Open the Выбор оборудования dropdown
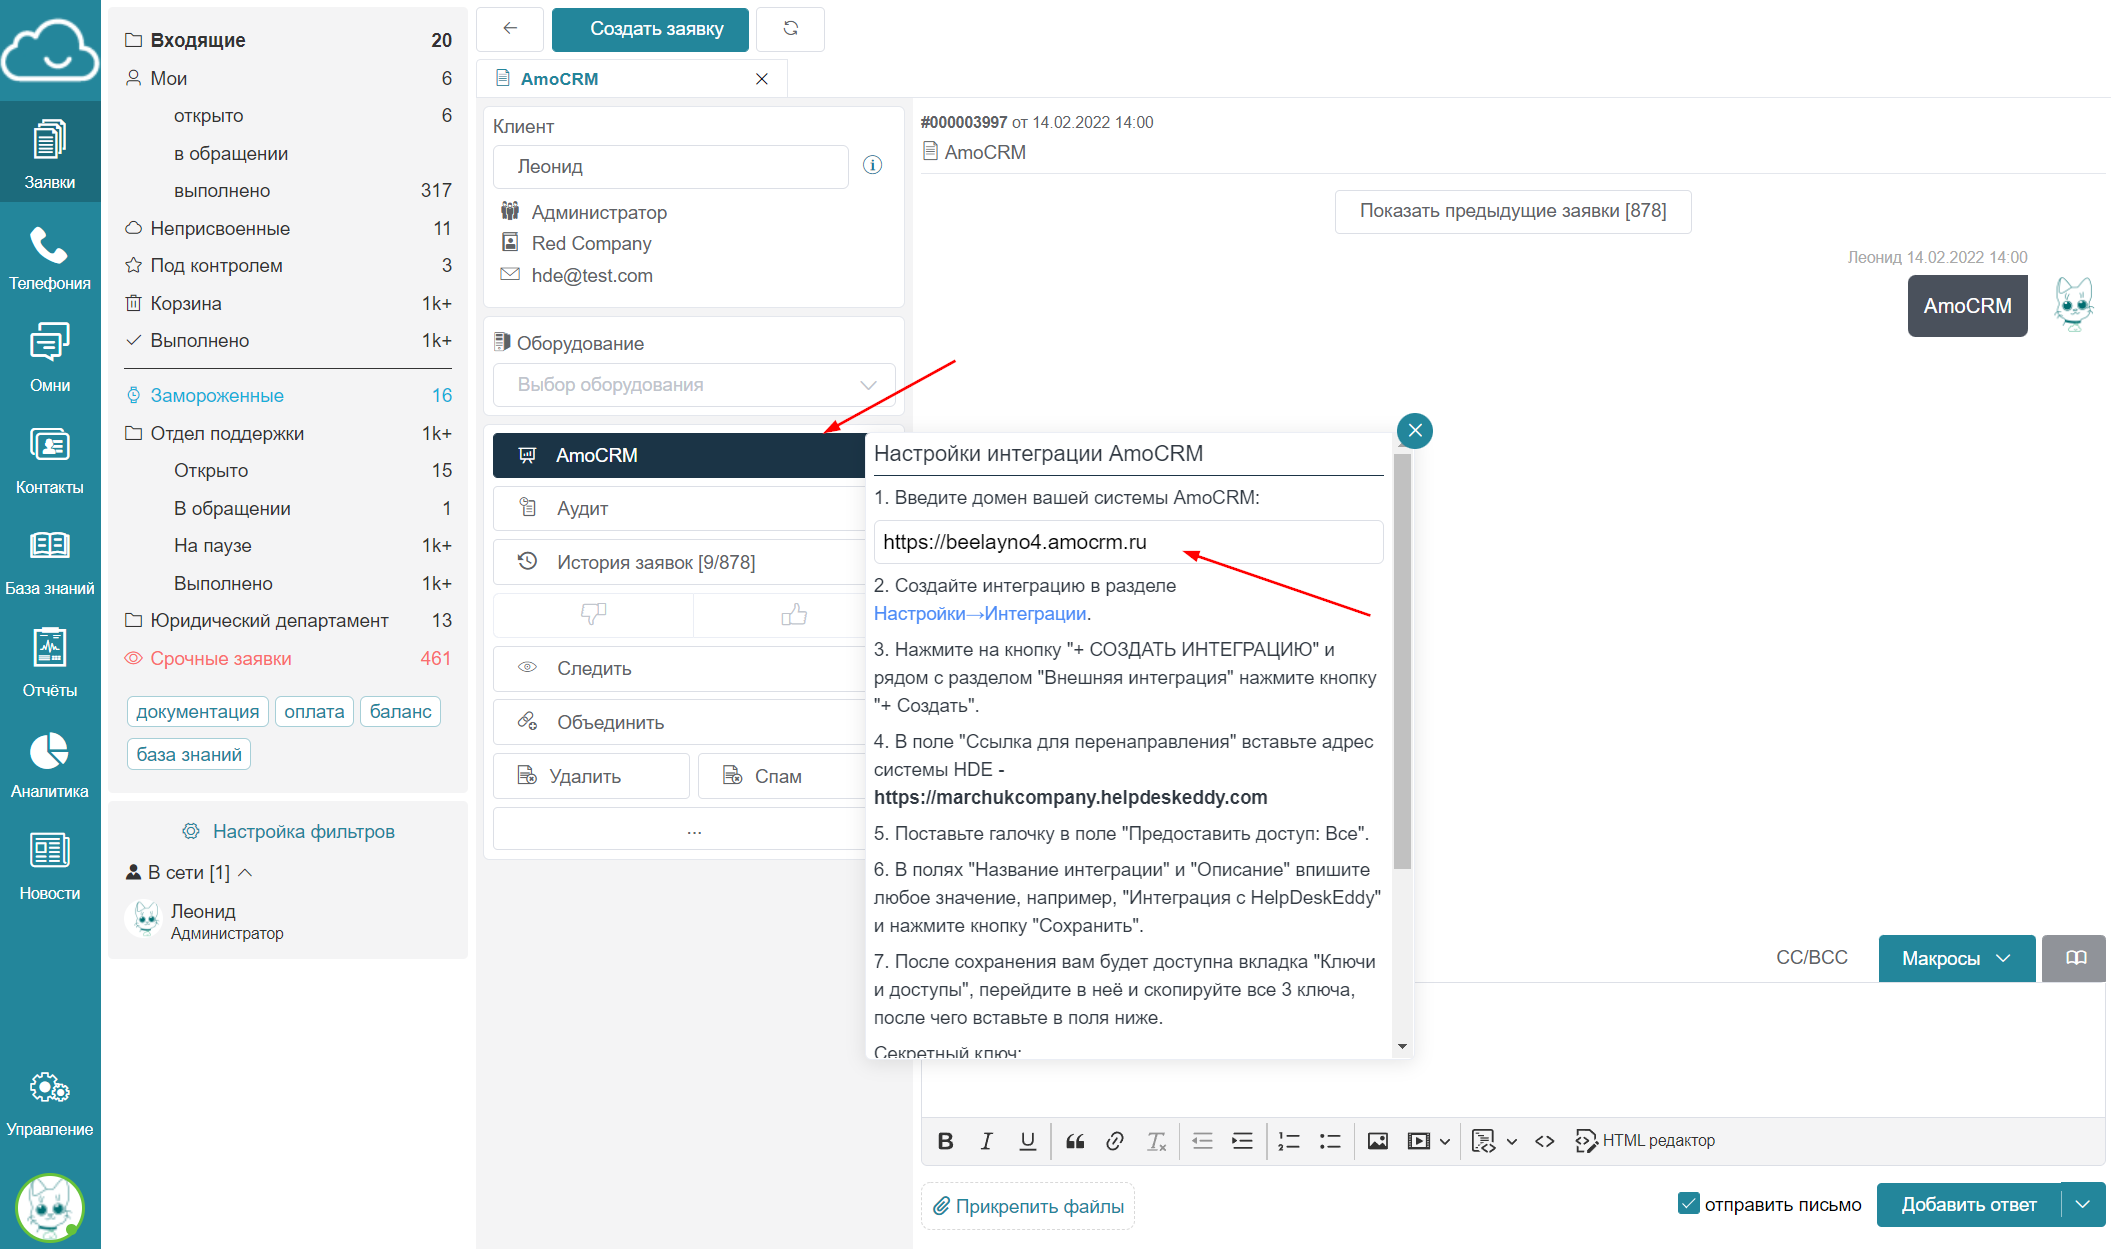 click(694, 385)
